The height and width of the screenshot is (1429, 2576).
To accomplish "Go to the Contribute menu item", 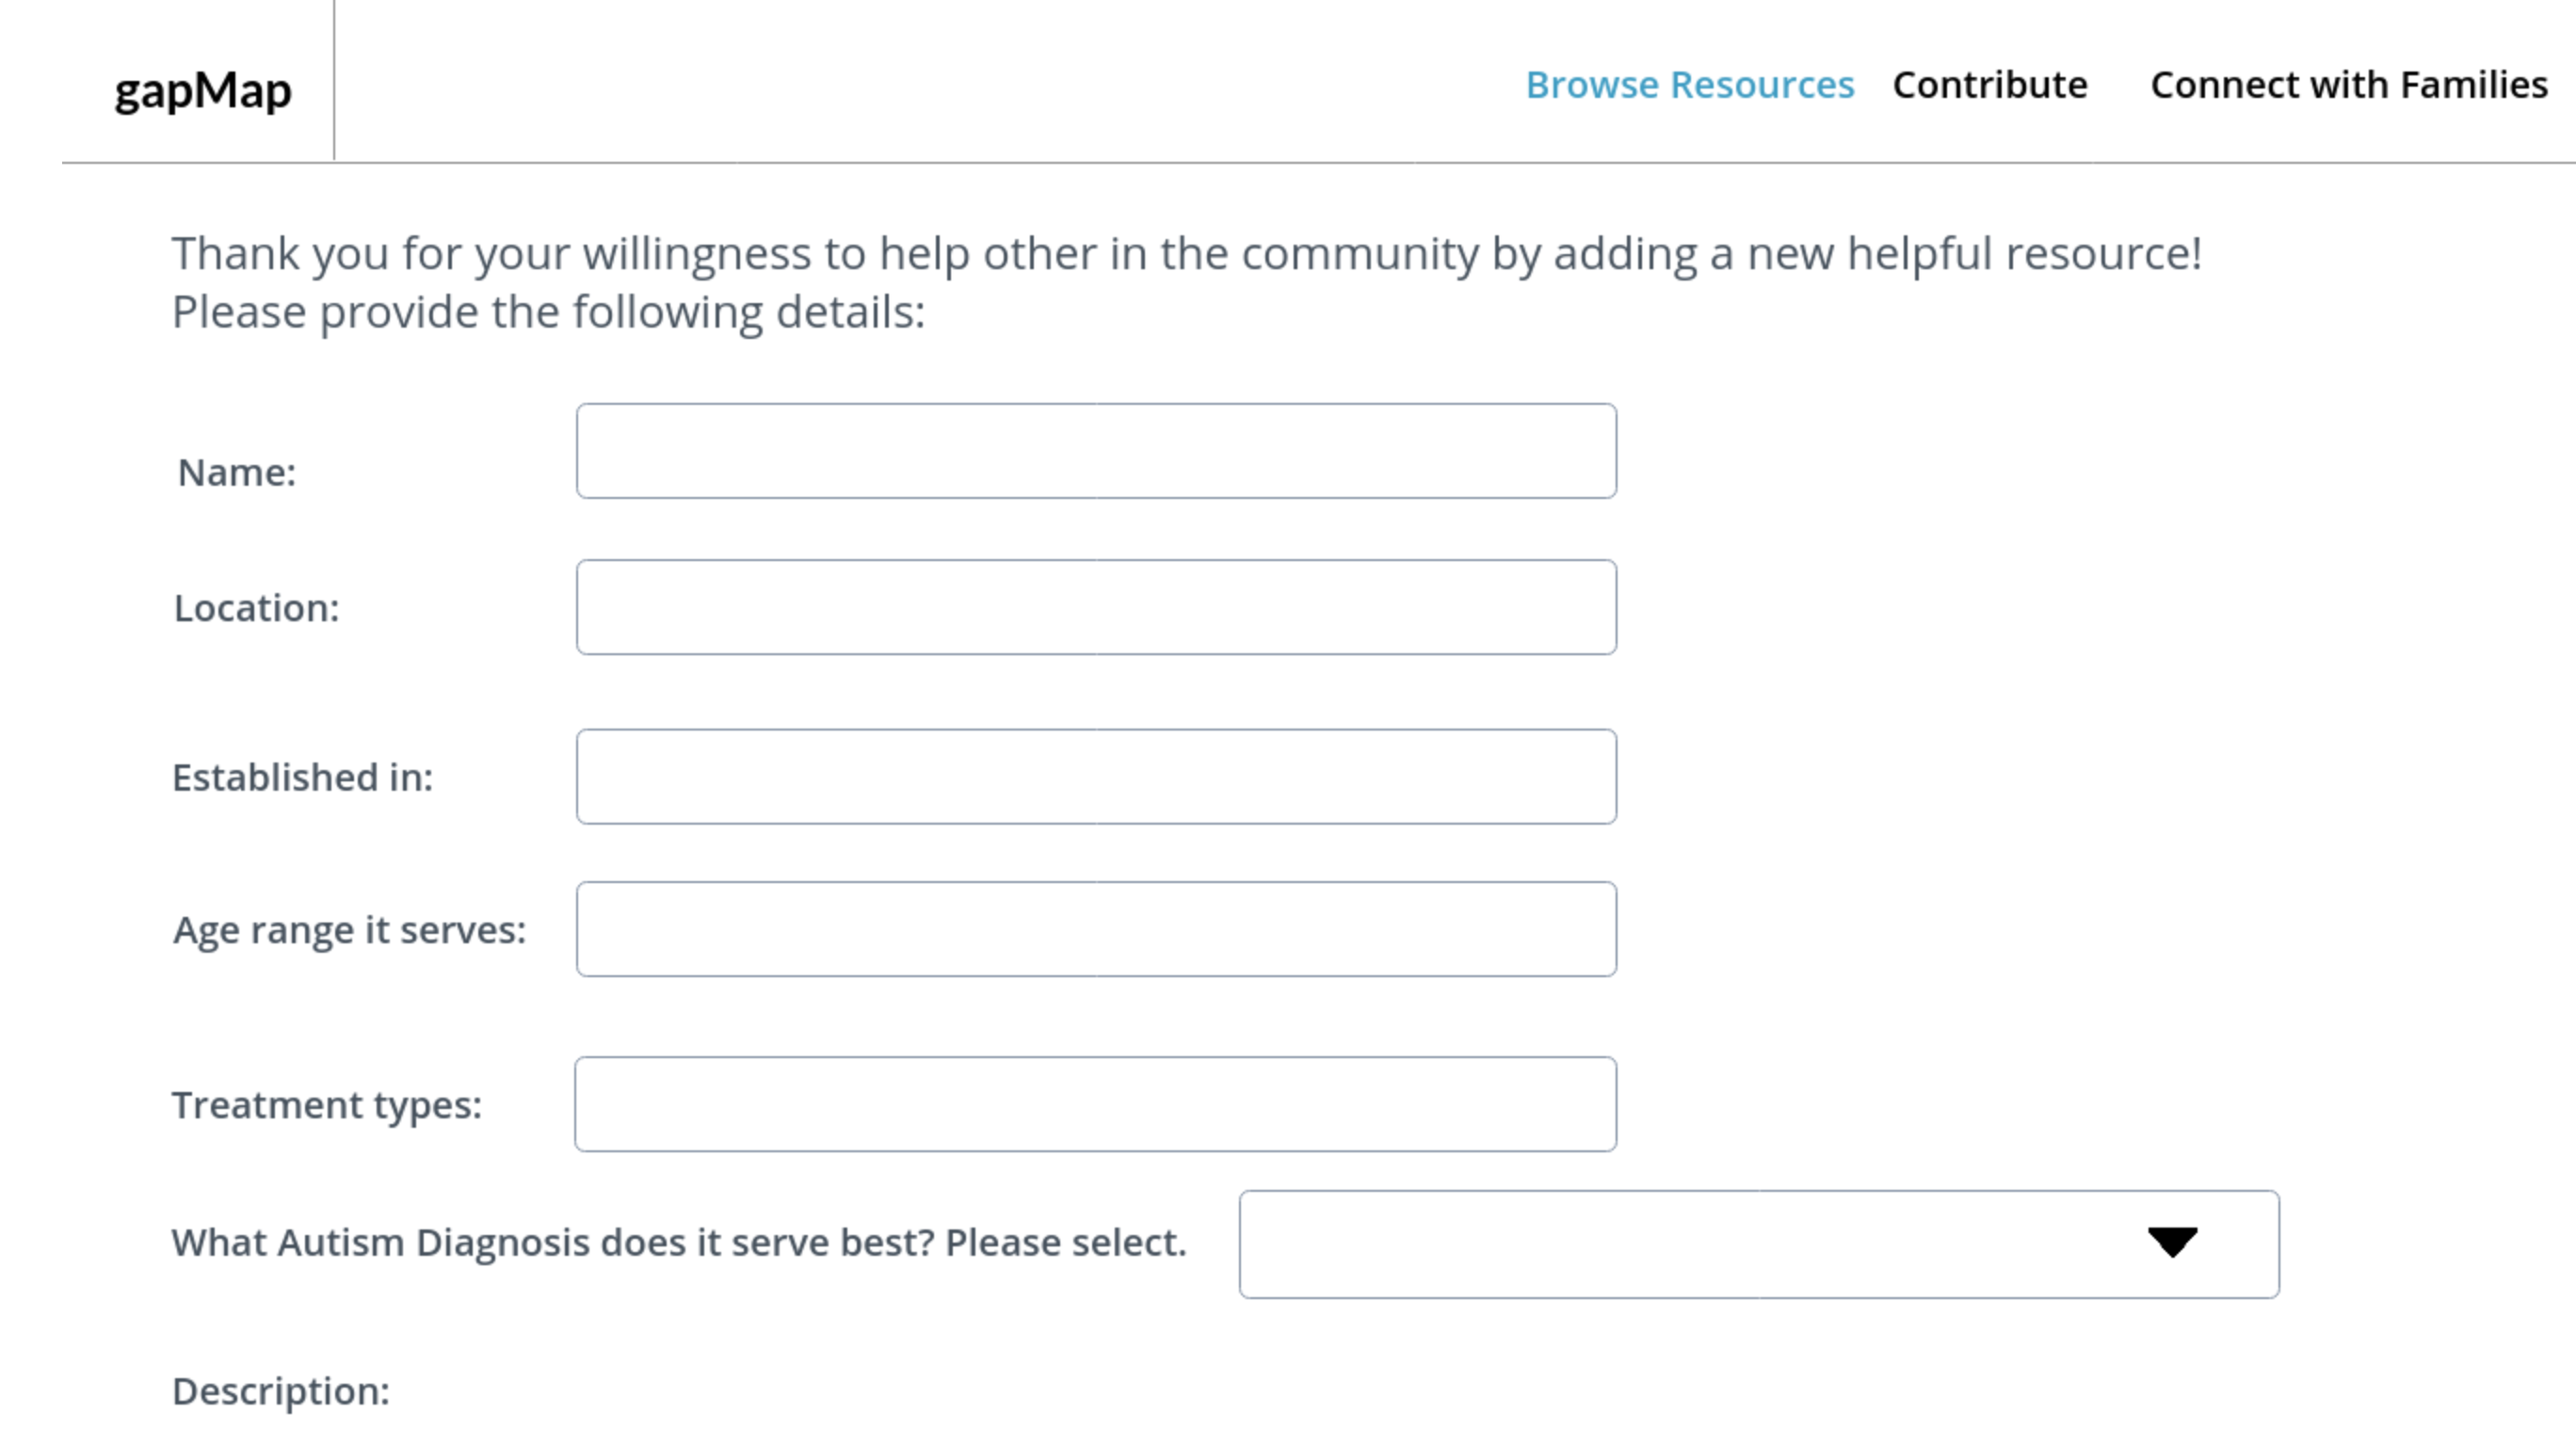I will 1989,85.
